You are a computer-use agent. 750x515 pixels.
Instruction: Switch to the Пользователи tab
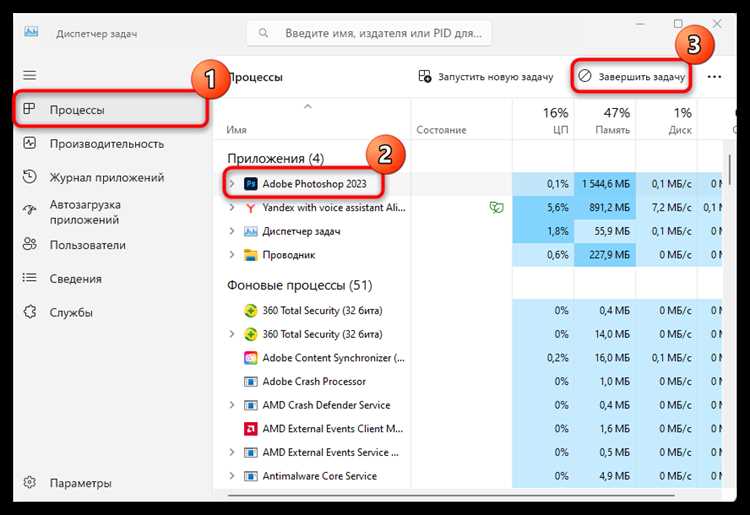111,245
